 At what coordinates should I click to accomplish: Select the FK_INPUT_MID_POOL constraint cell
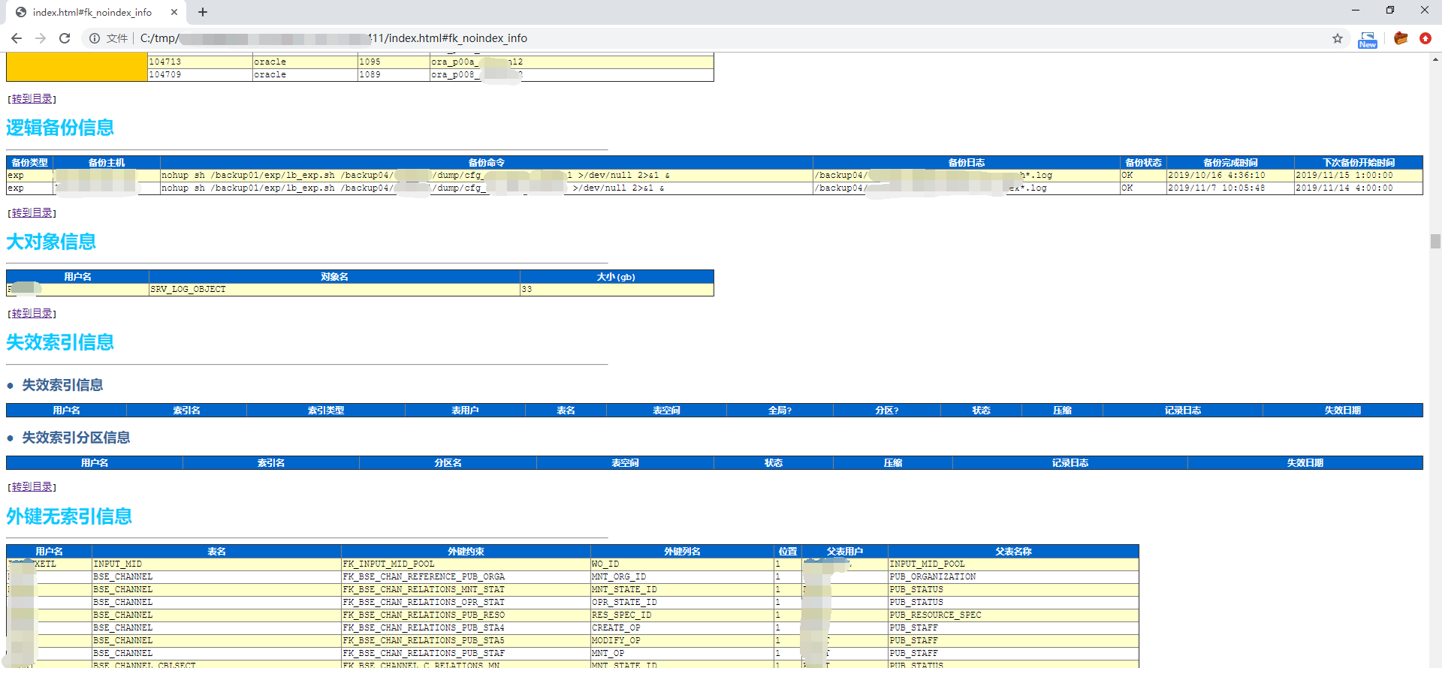[465, 565]
